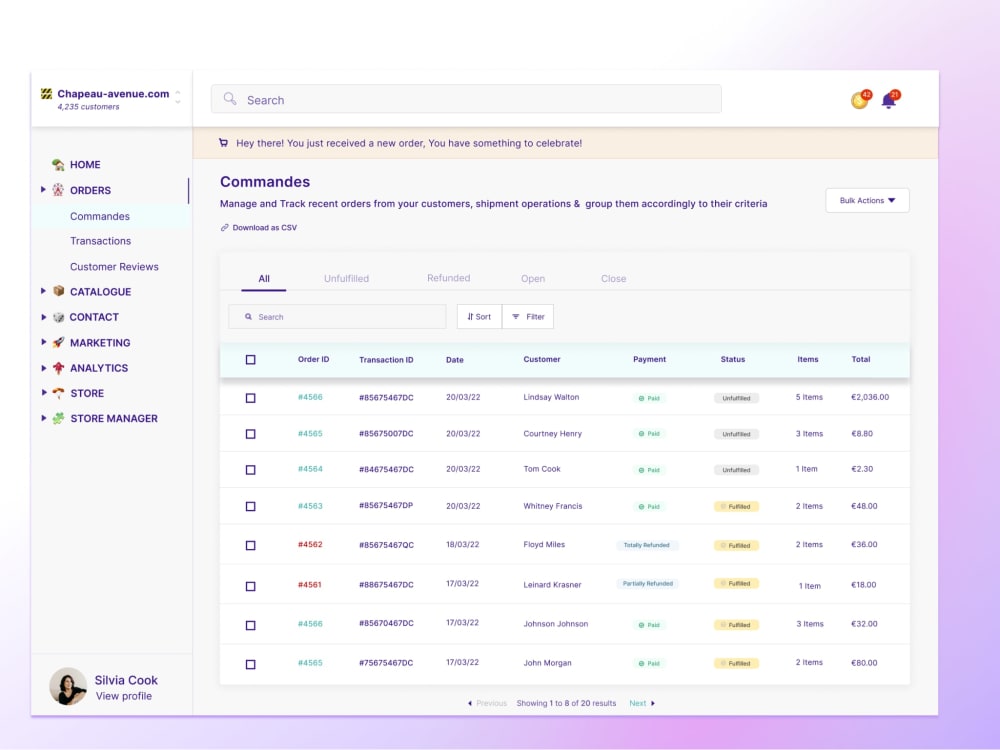This screenshot has width=1000, height=750.
Task: Click Silvia Cook's profile avatar
Action: [x=68, y=686]
